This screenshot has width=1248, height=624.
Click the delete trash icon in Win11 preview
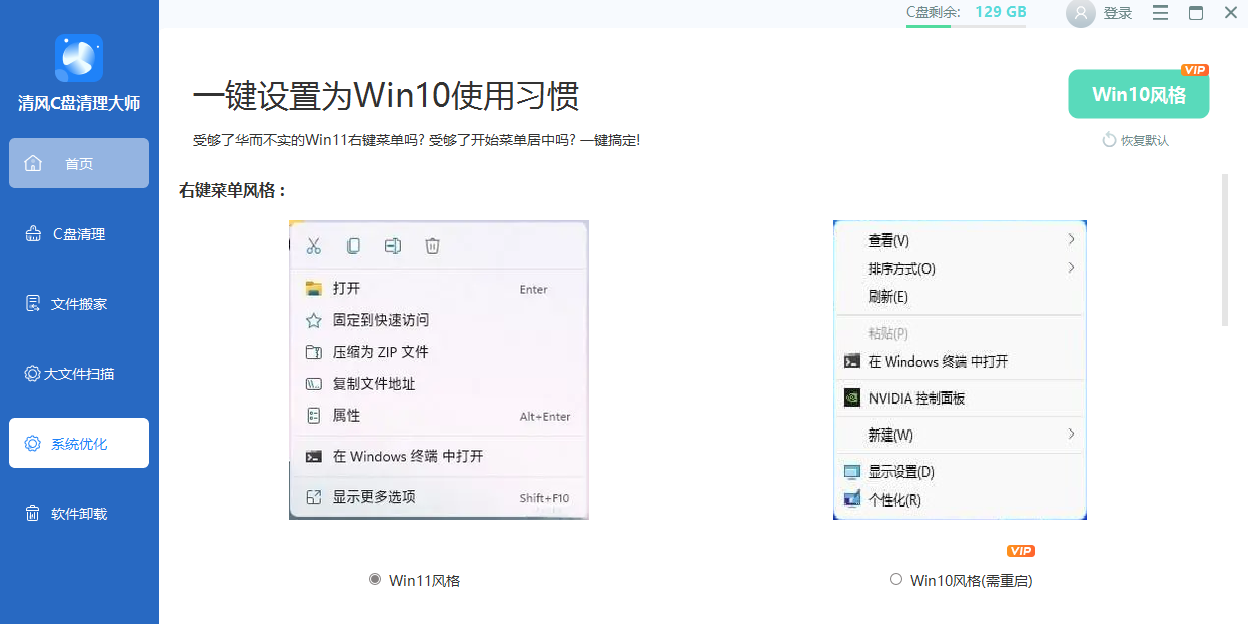432,246
